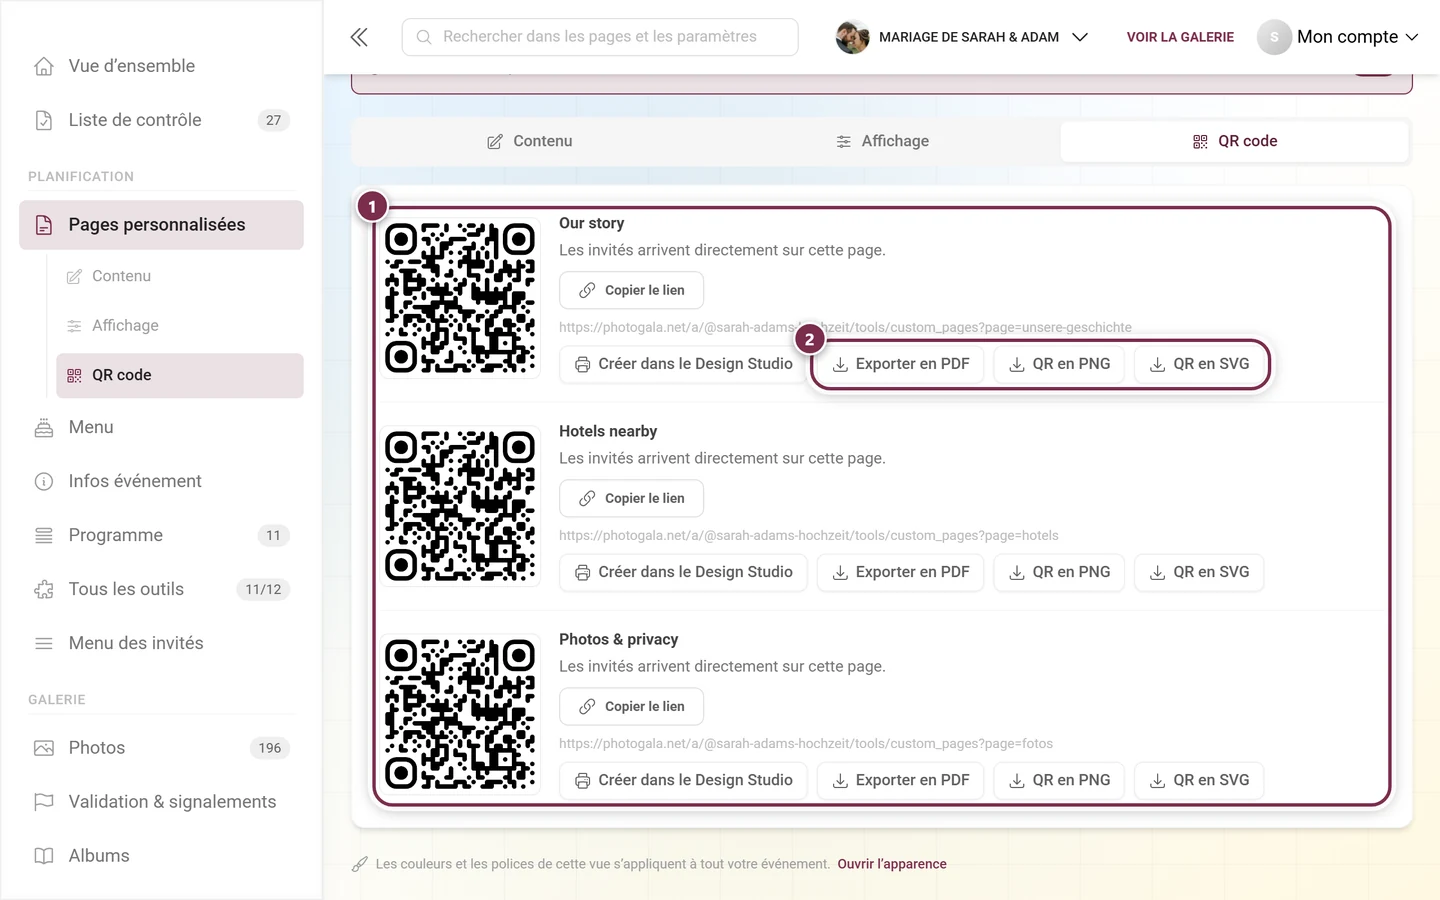Download Photos & privacy QR en SVG
The height and width of the screenshot is (900, 1440).
1199,780
